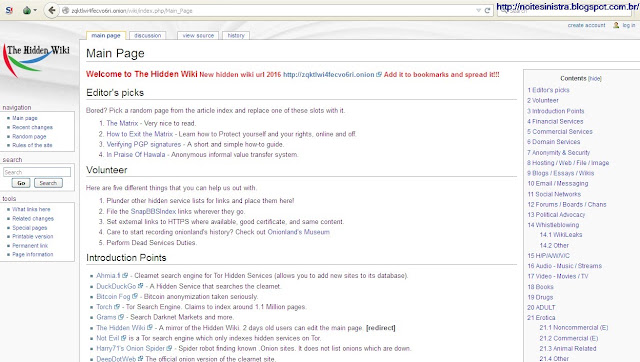Jump to 7 Anonymity & Security in contents
The width and height of the screenshot is (640, 362).
(558, 153)
